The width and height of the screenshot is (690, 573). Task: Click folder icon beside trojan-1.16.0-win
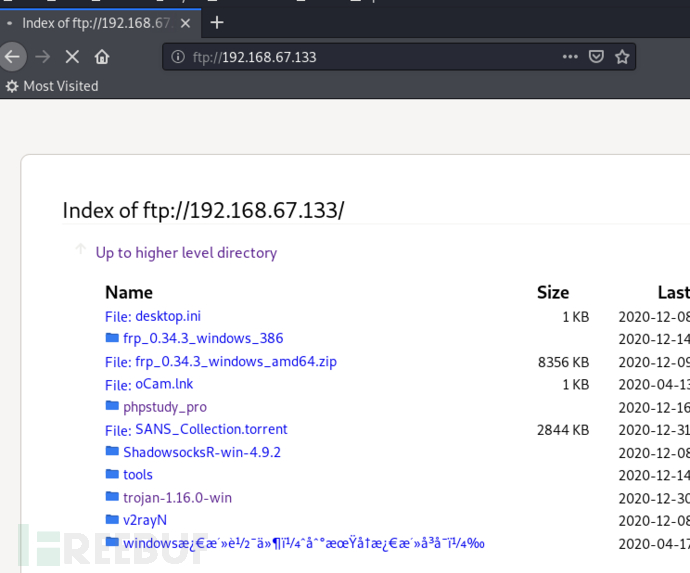click(x=112, y=496)
